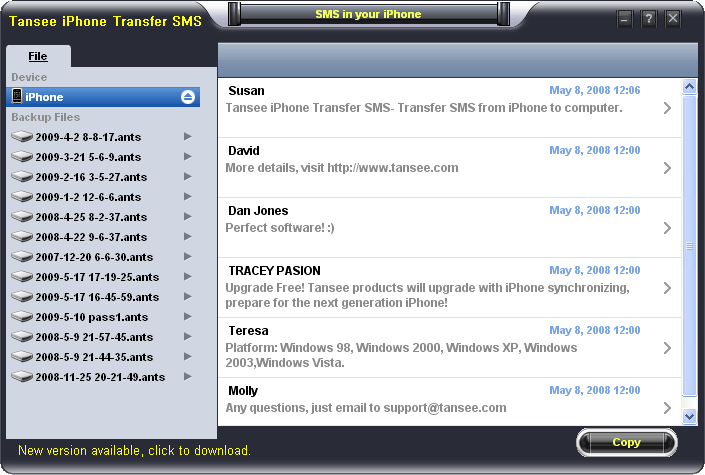
Task: Click Teresa's 'Platform: Windows 98' message text
Action: tap(401, 355)
